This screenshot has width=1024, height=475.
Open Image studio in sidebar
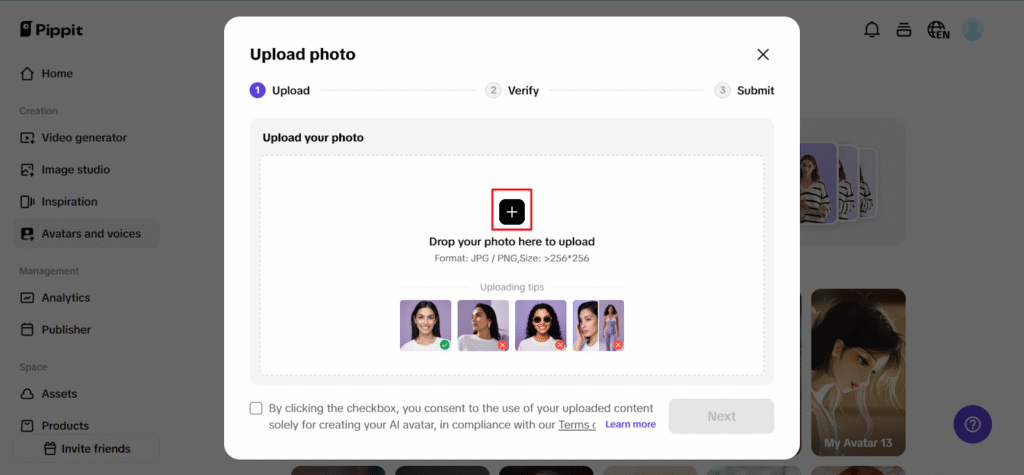point(86,170)
